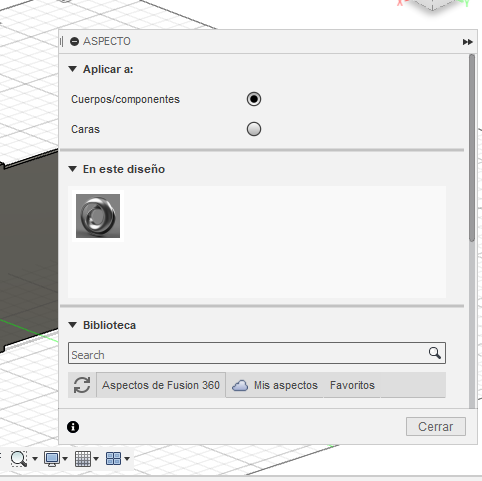
Task: Open zoom tool dropdown arrow
Action: coord(35,459)
